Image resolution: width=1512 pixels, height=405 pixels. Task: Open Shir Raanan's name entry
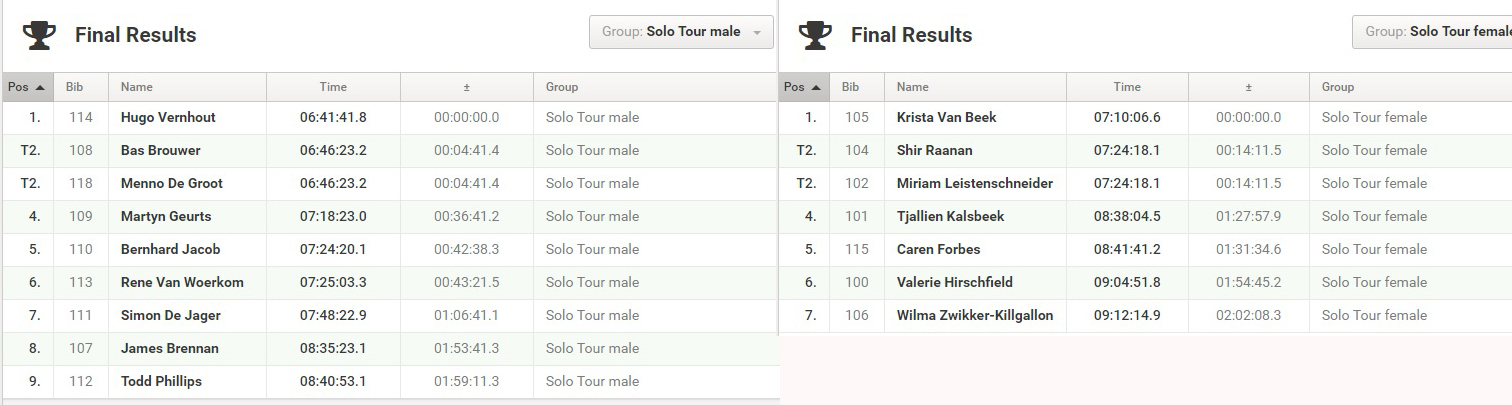(934, 150)
